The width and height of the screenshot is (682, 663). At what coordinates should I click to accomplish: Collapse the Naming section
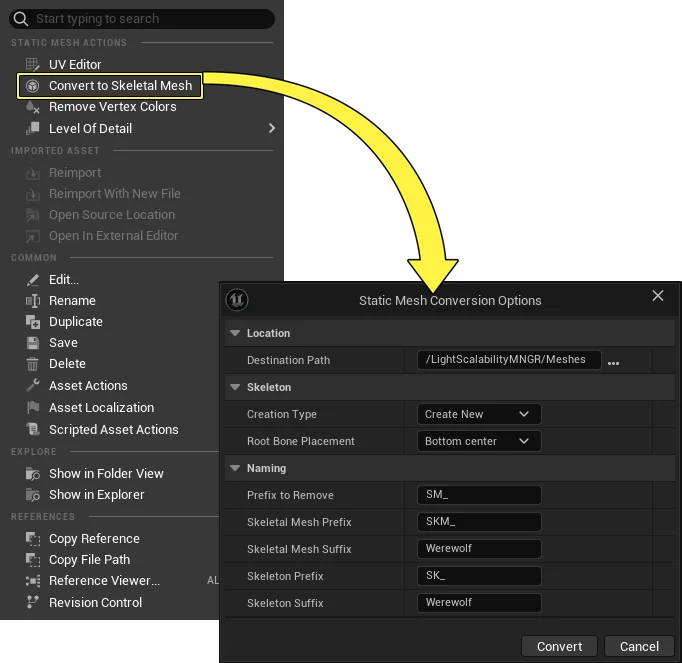[235, 468]
